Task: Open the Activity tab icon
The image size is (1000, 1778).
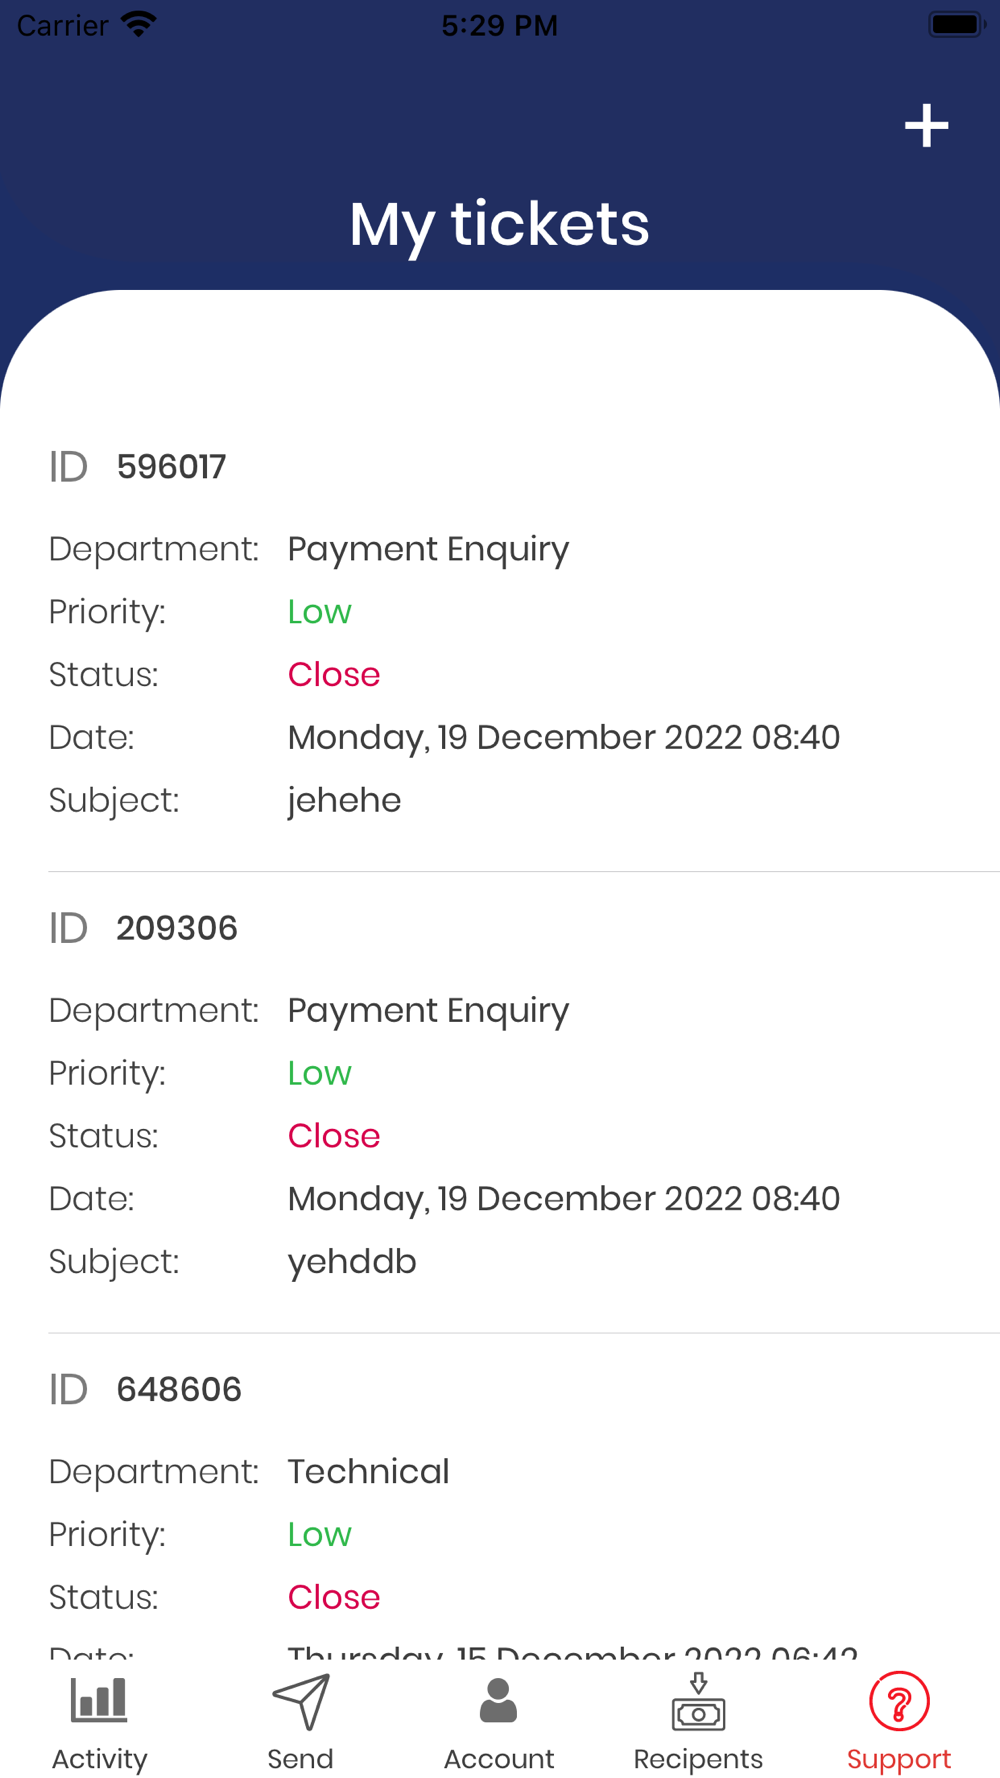Action: click(99, 1700)
